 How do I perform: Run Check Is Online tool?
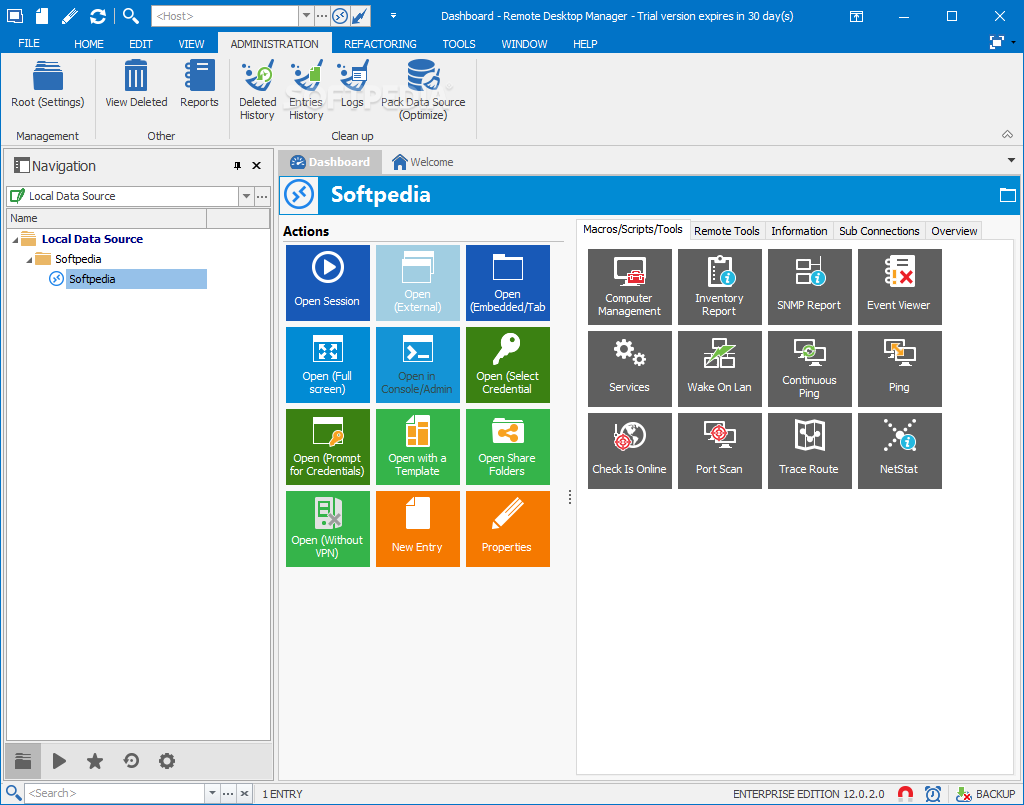click(x=630, y=450)
